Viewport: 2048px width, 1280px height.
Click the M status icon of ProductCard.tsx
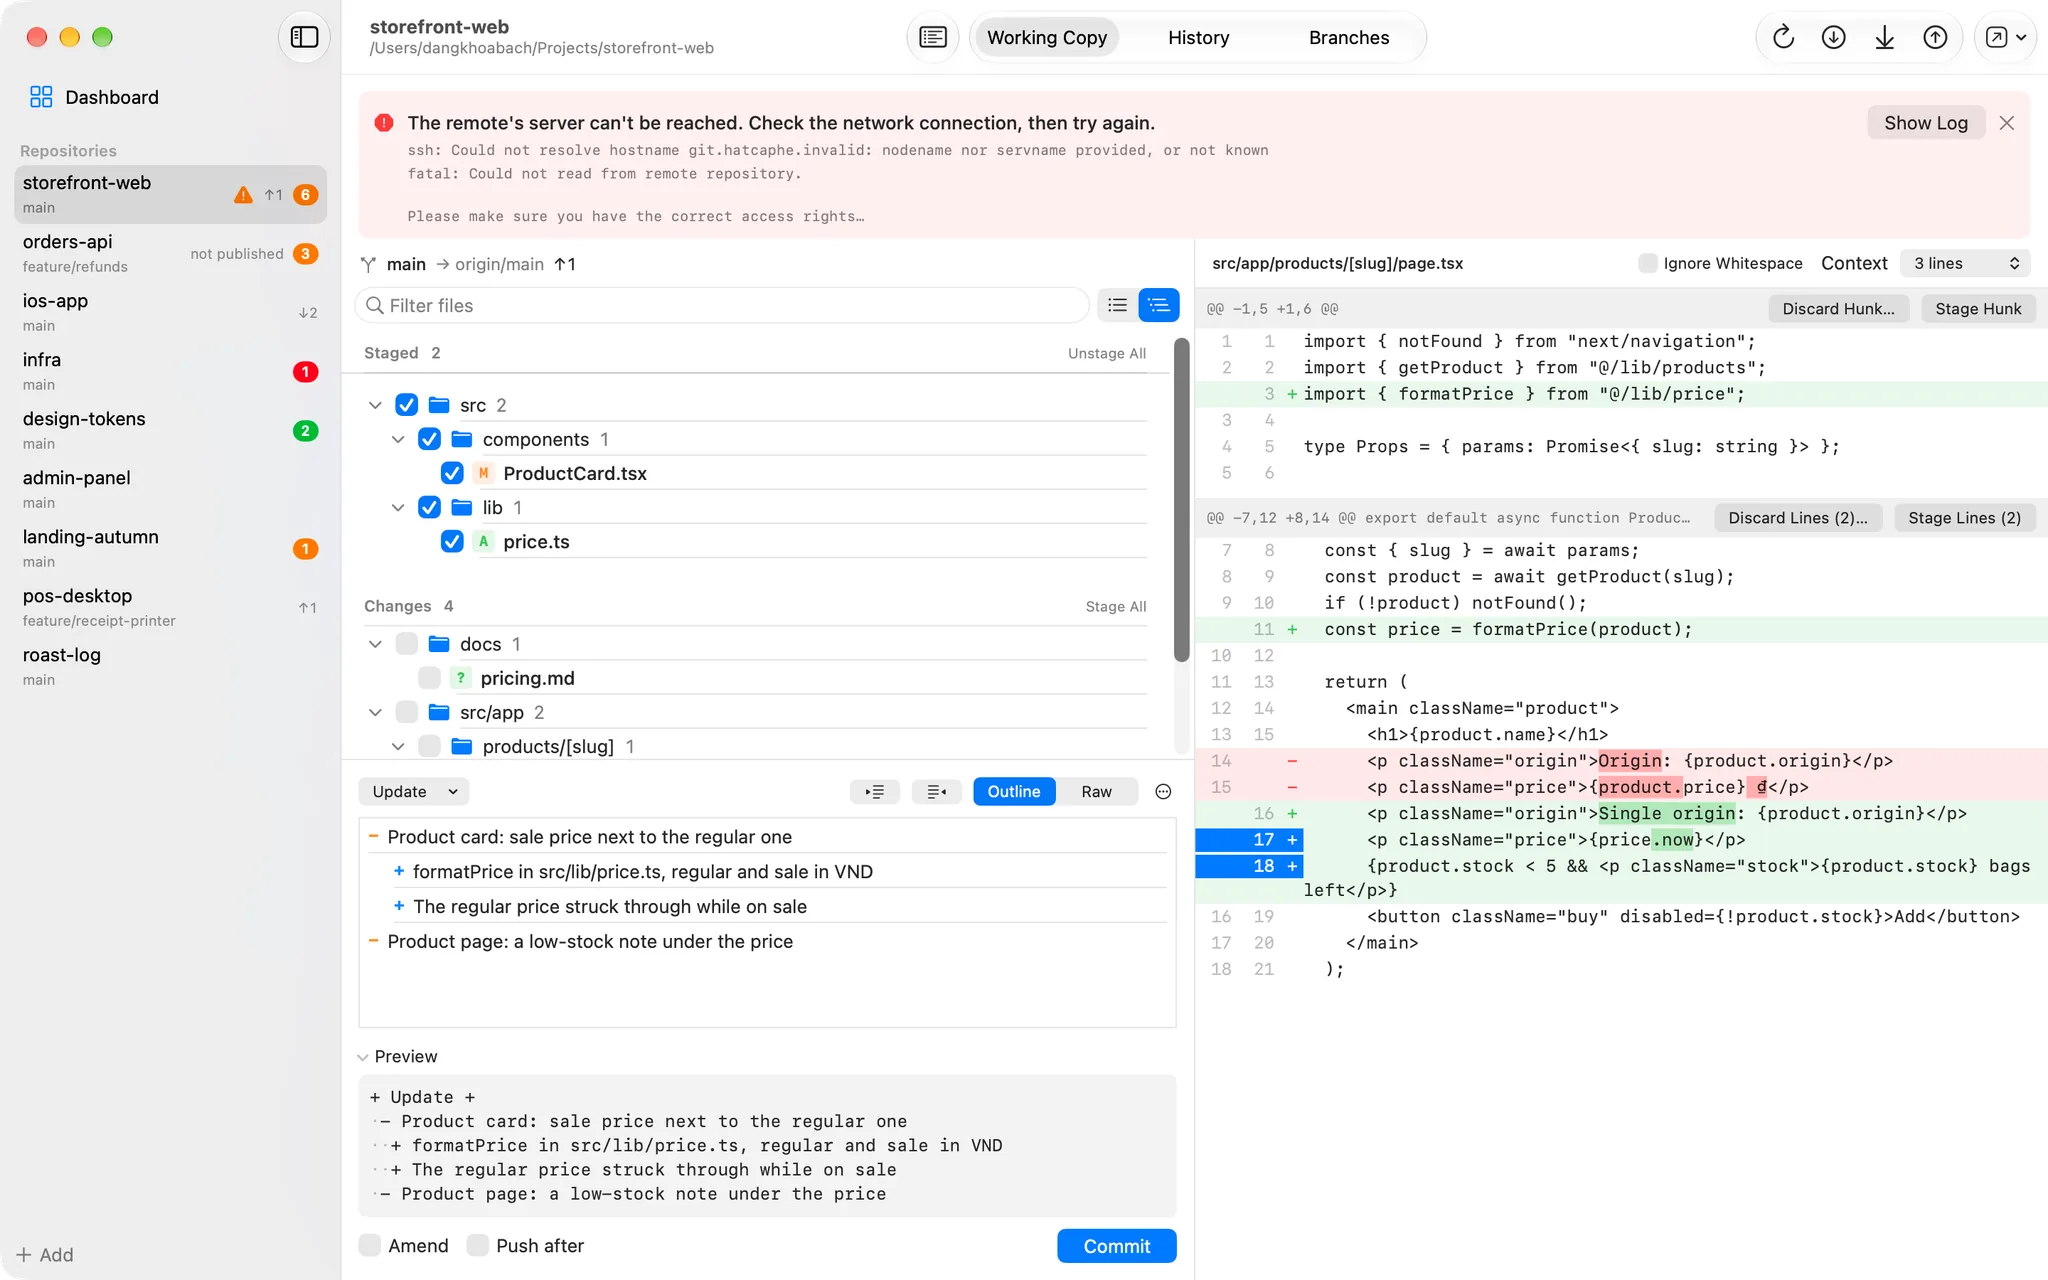[x=483, y=473]
